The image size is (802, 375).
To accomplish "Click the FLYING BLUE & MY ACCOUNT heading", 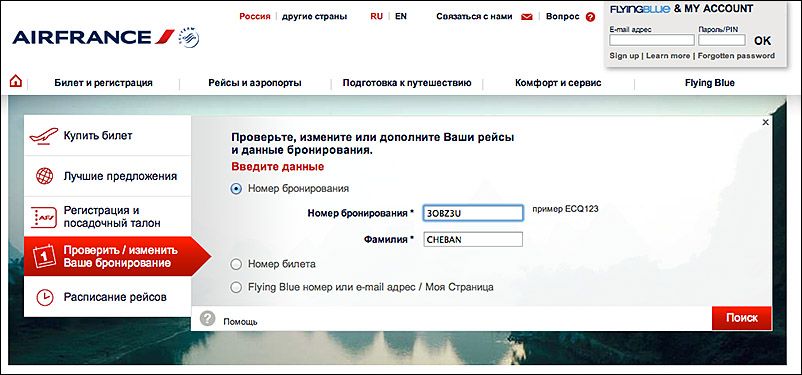I will [681, 9].
